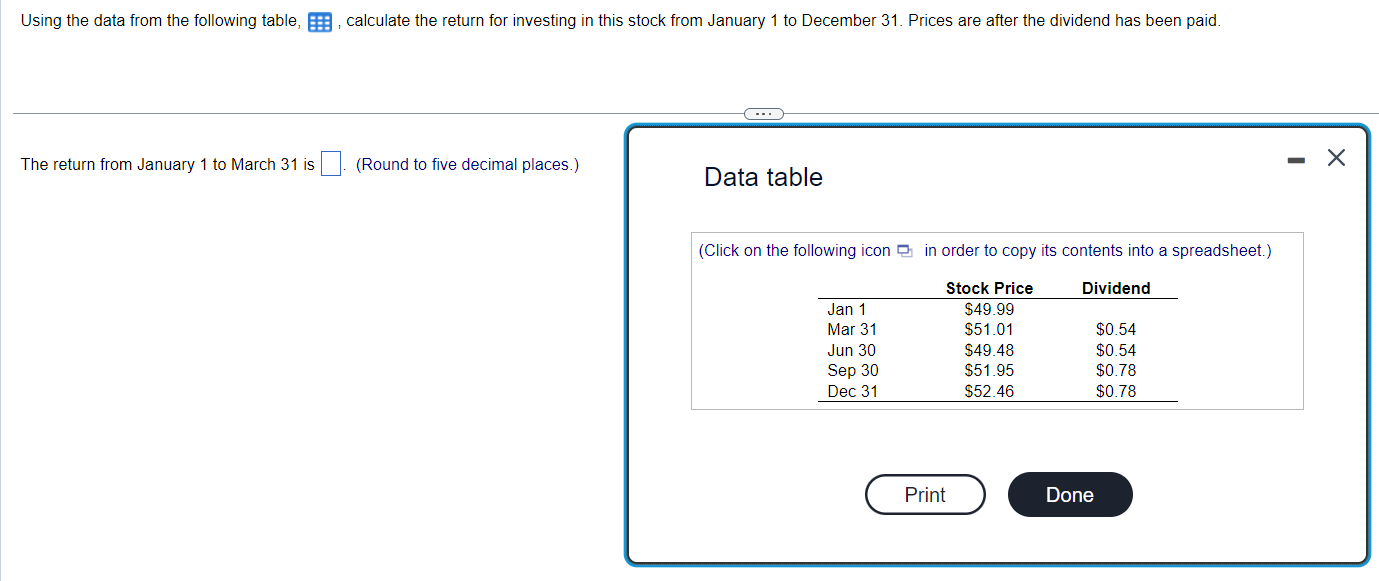
Task: Click the copy-to-spreadsheet icon
Action: tap(904, 250)
